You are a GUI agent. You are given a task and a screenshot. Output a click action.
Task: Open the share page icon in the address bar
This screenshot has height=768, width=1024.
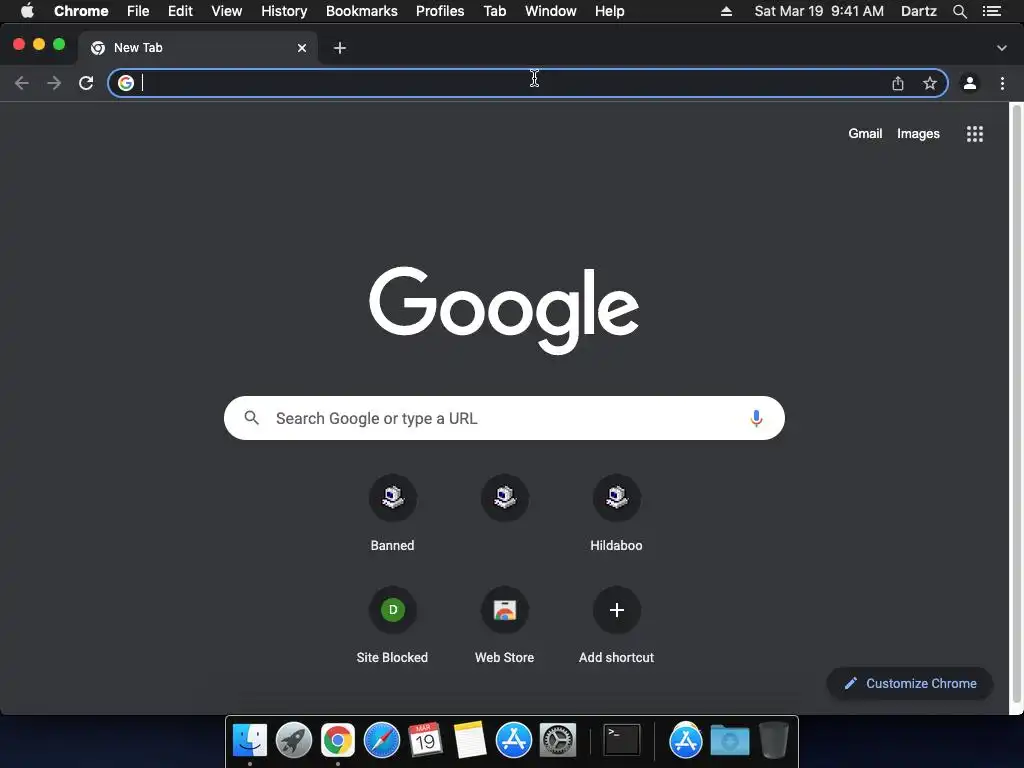point(898,83)
